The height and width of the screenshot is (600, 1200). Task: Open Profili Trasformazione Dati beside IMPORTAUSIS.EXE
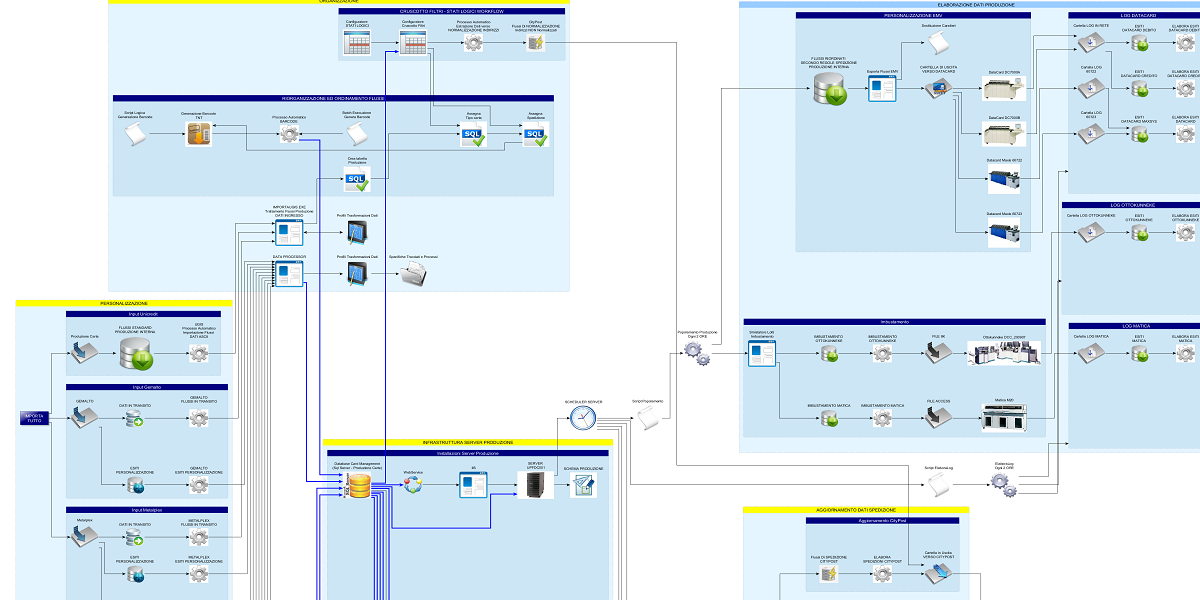[357, 232]
